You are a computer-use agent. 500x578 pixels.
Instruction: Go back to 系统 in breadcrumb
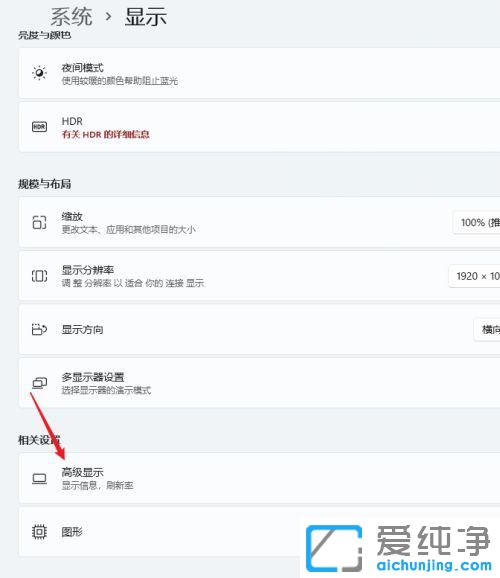coord(71,17)
